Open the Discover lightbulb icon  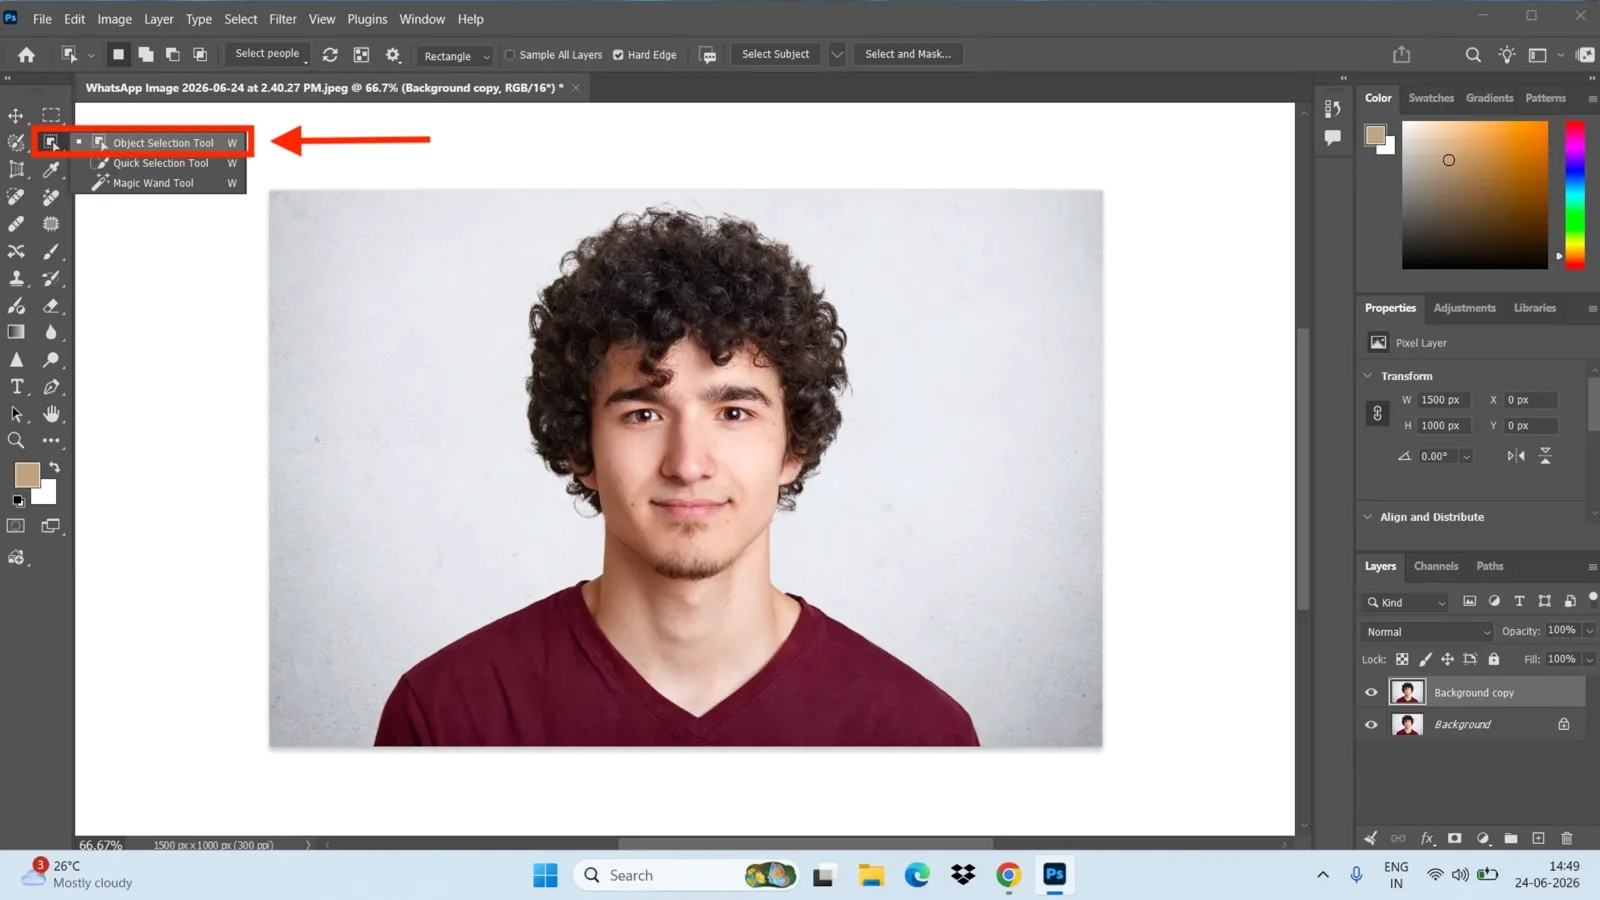coord(1506,55)
